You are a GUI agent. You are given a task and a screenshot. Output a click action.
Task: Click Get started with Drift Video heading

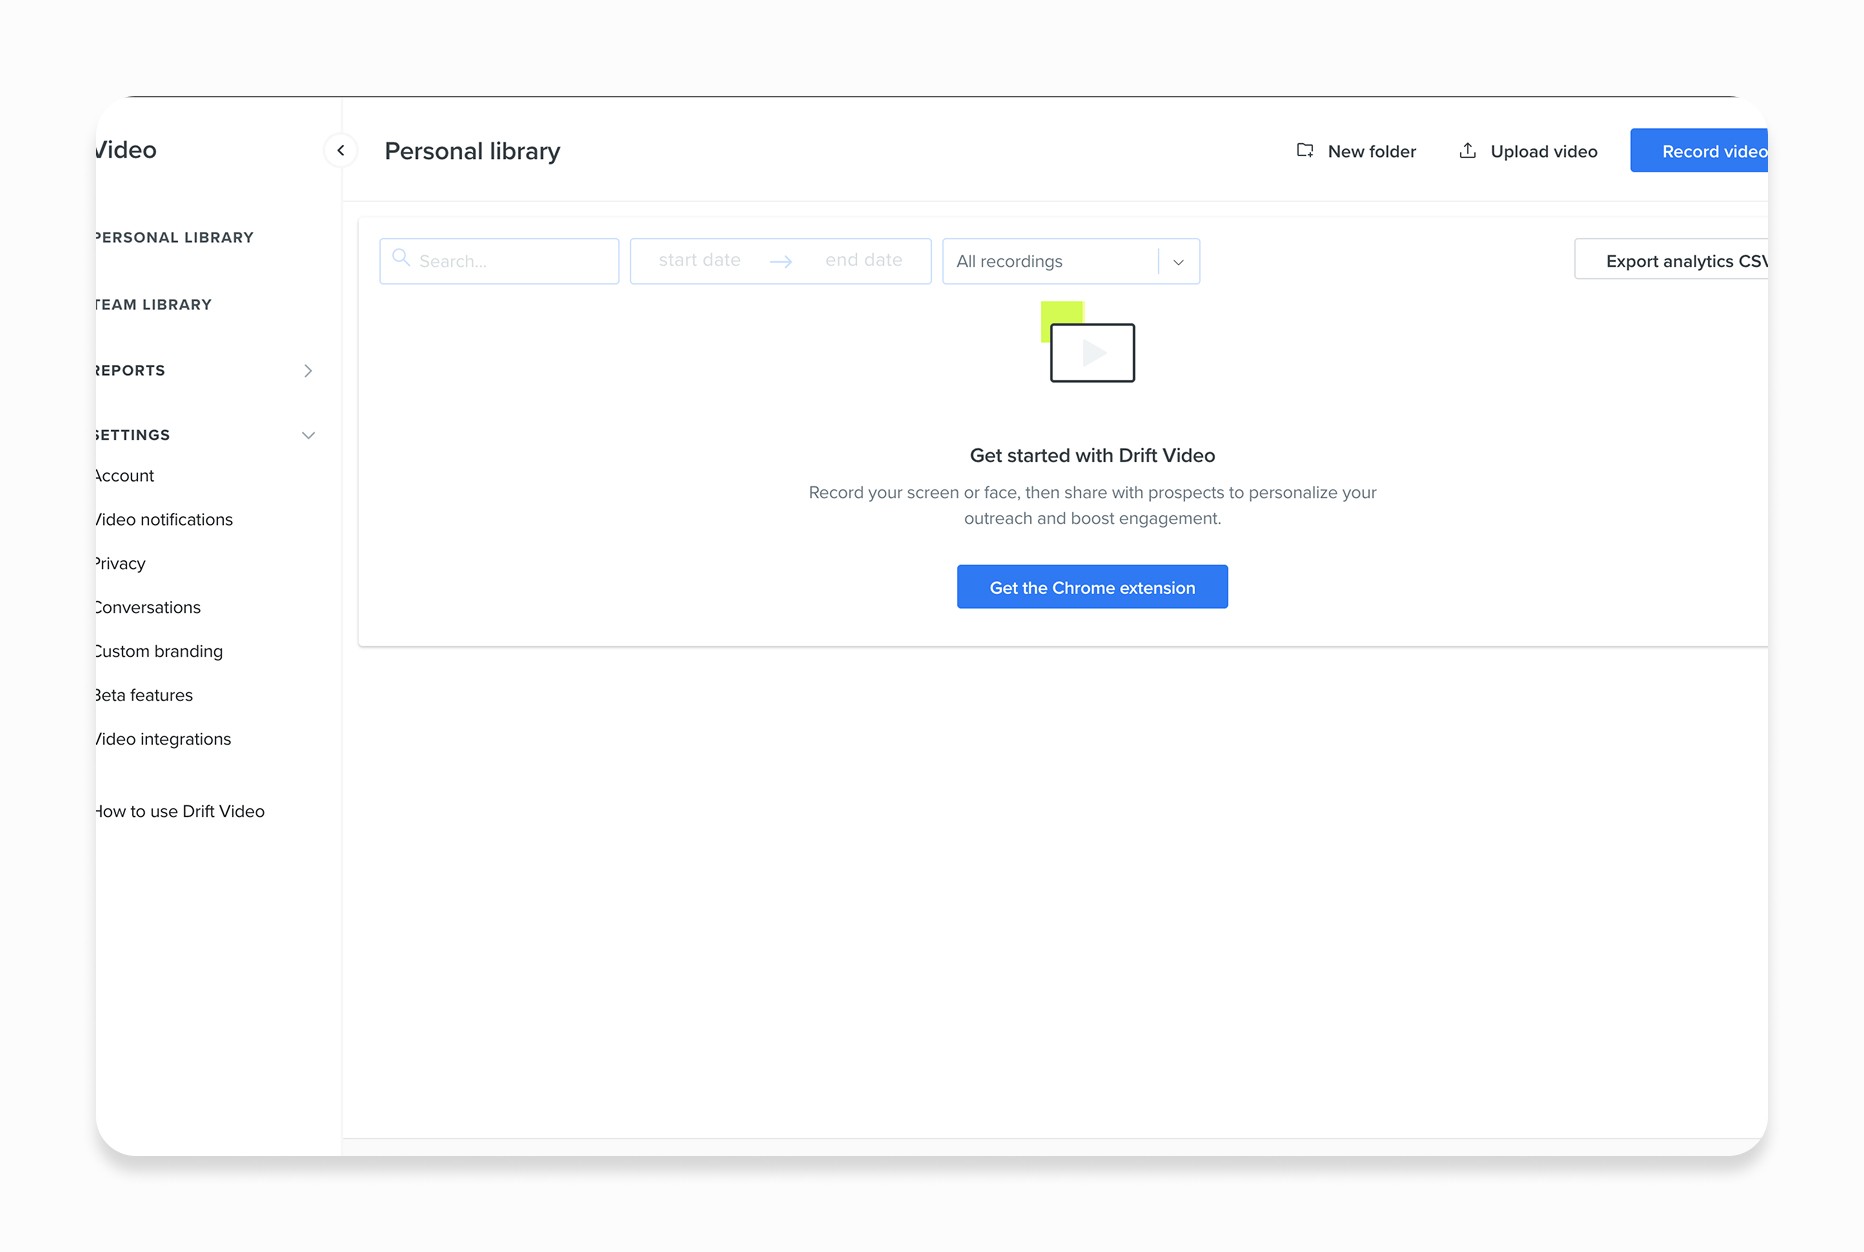pyautogui.click(x=1092, y=456)
